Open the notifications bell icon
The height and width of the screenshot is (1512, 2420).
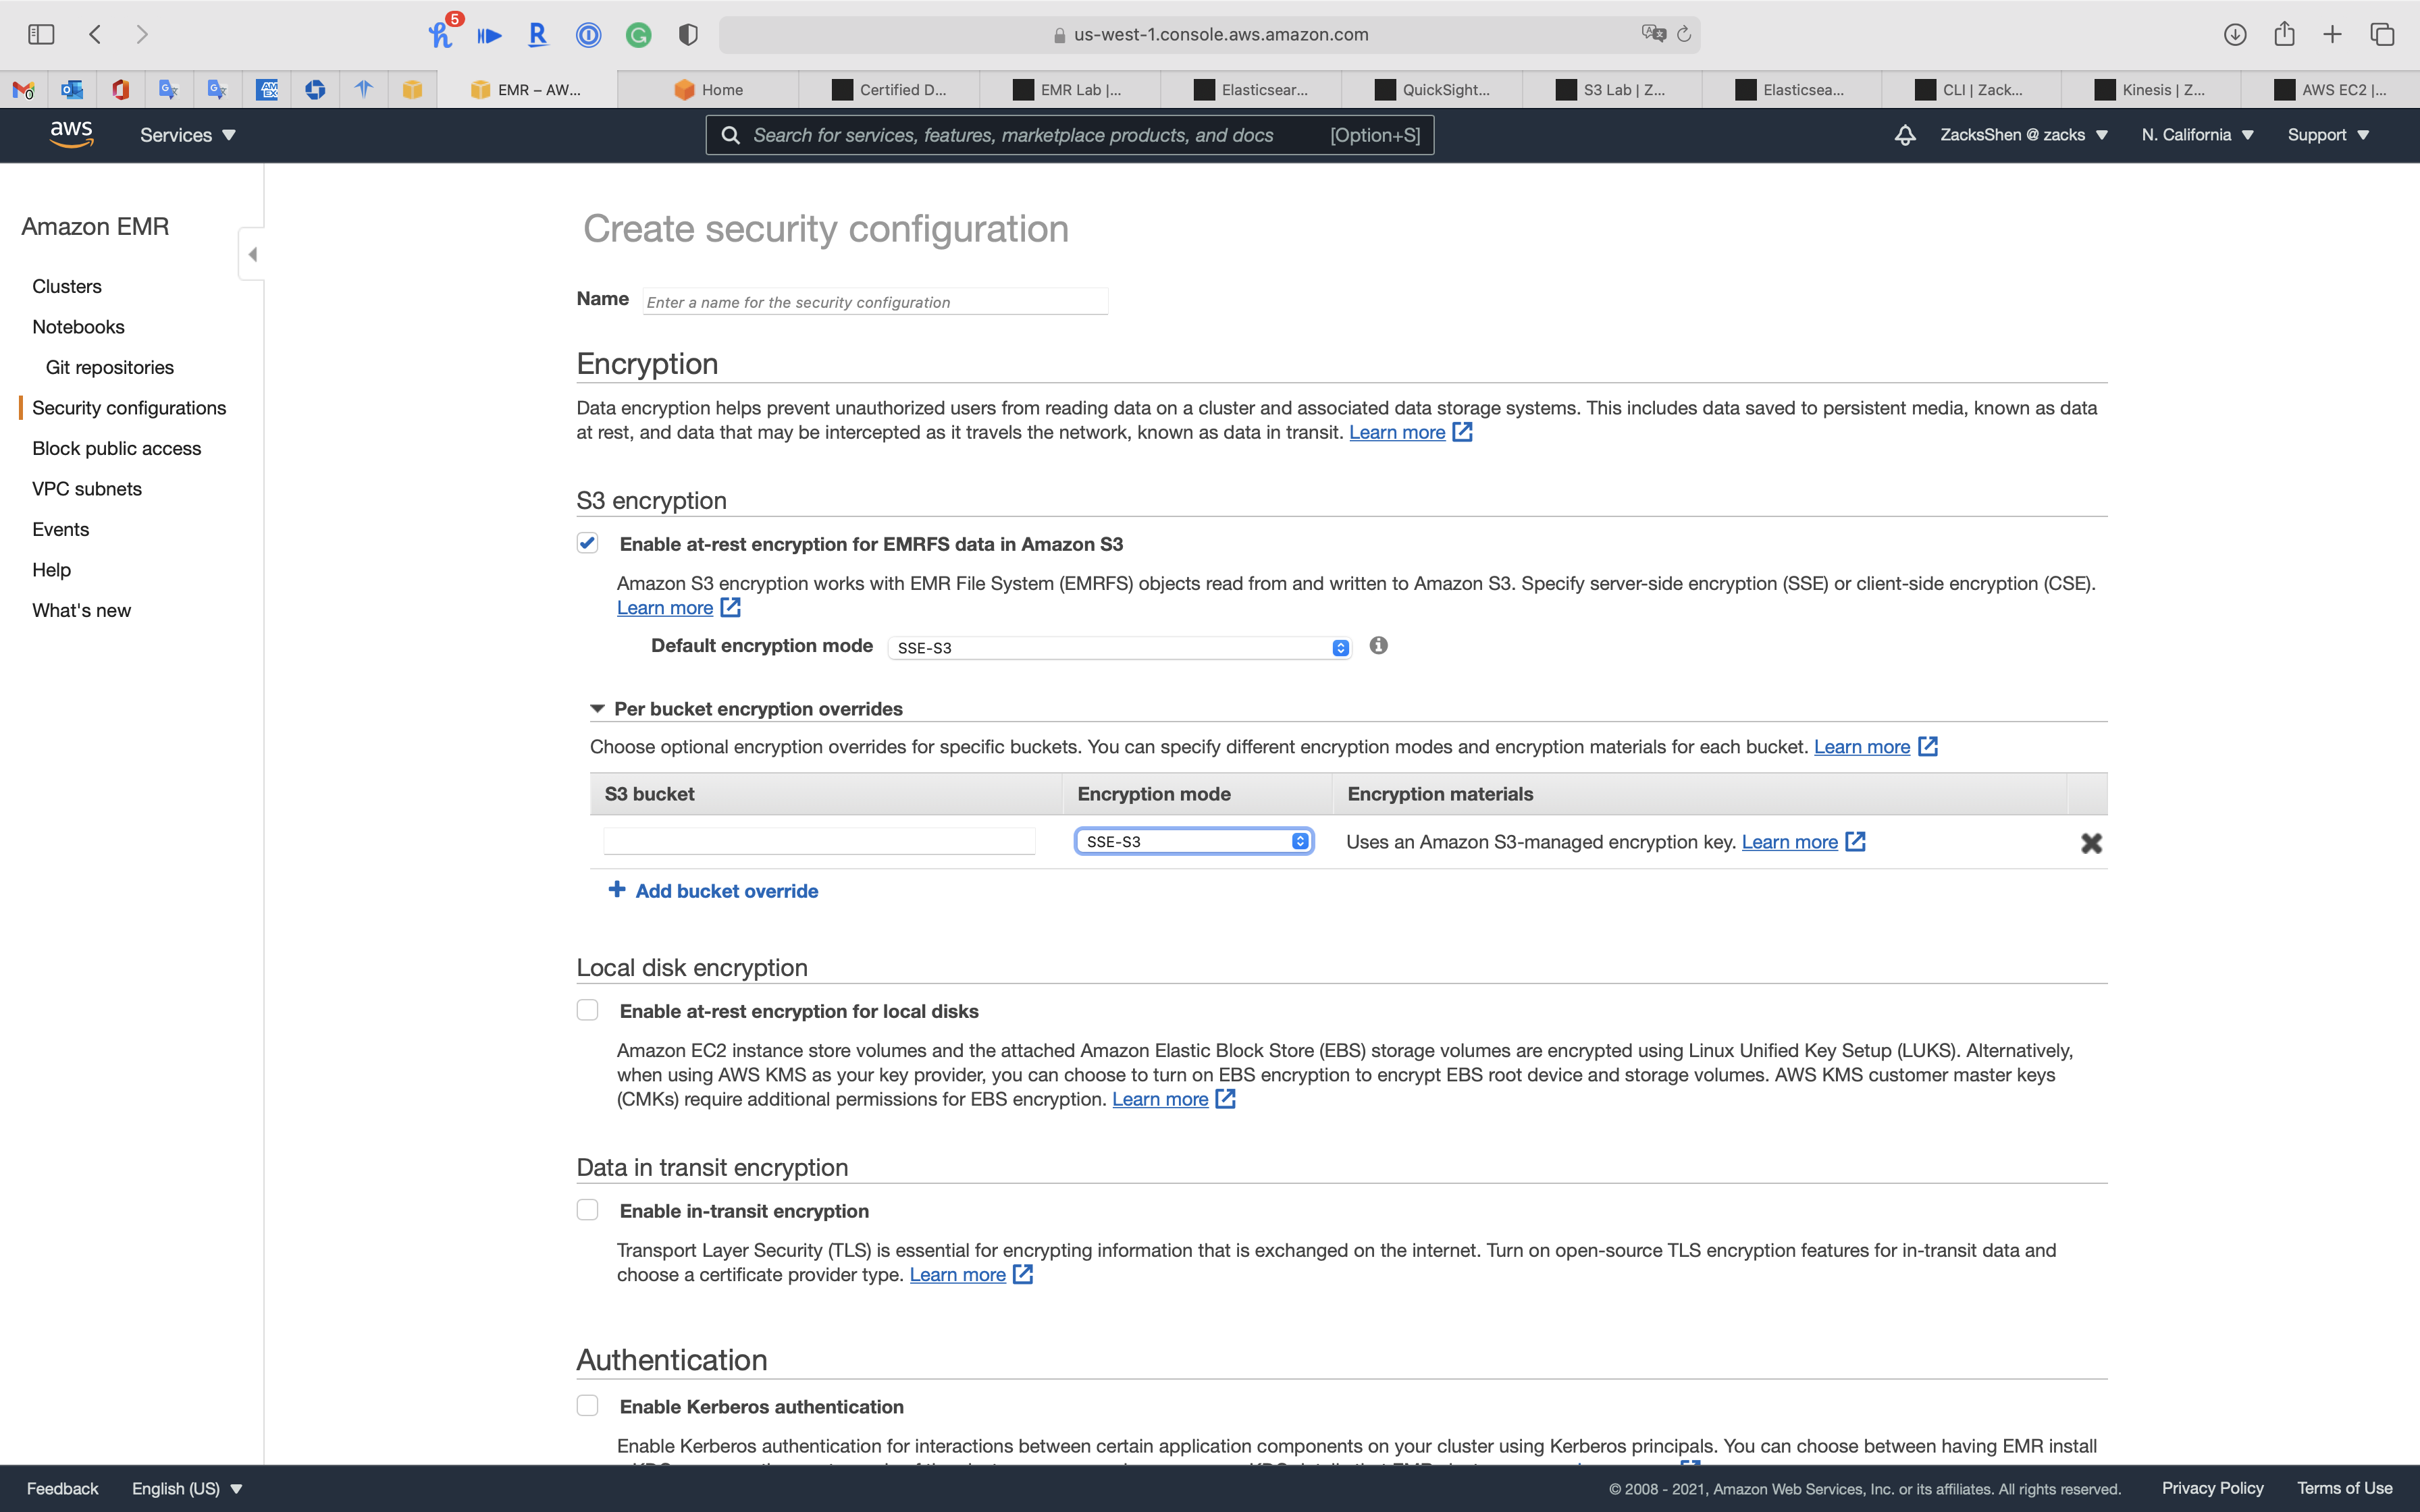coord(1904,135)
